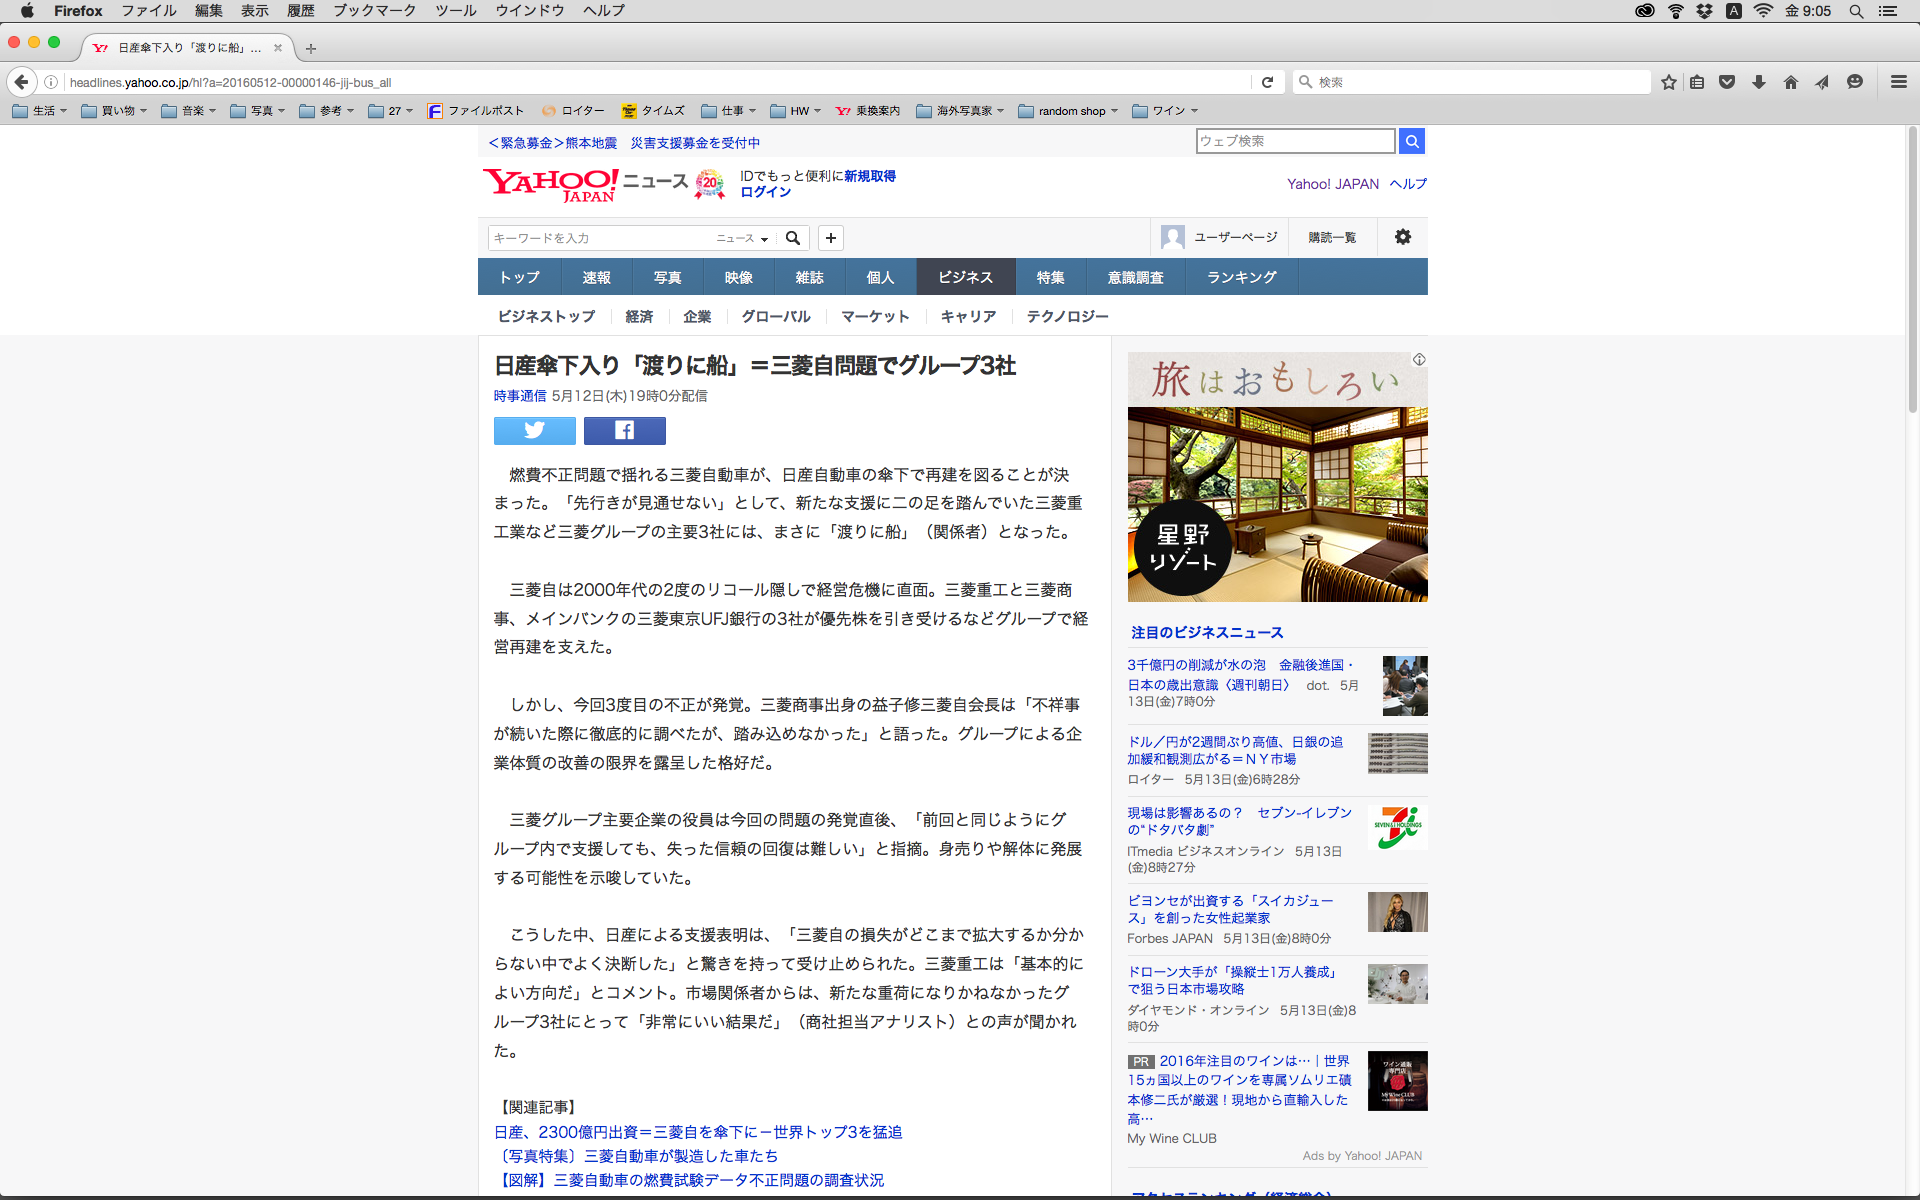The height and width of the screenshot is (1200, 1920).
Task: Switch to the ランキング news tab
Action: point(1241,277)
